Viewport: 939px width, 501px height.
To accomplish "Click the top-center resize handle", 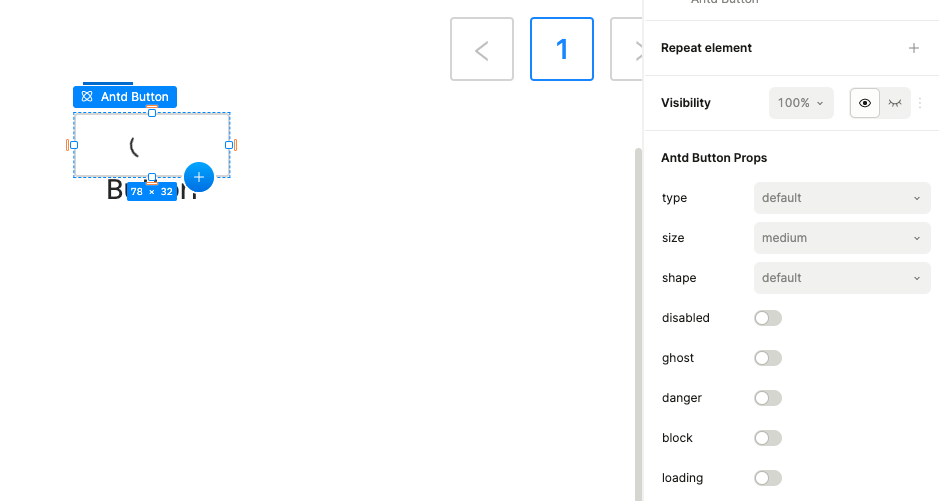I will 152,113.
